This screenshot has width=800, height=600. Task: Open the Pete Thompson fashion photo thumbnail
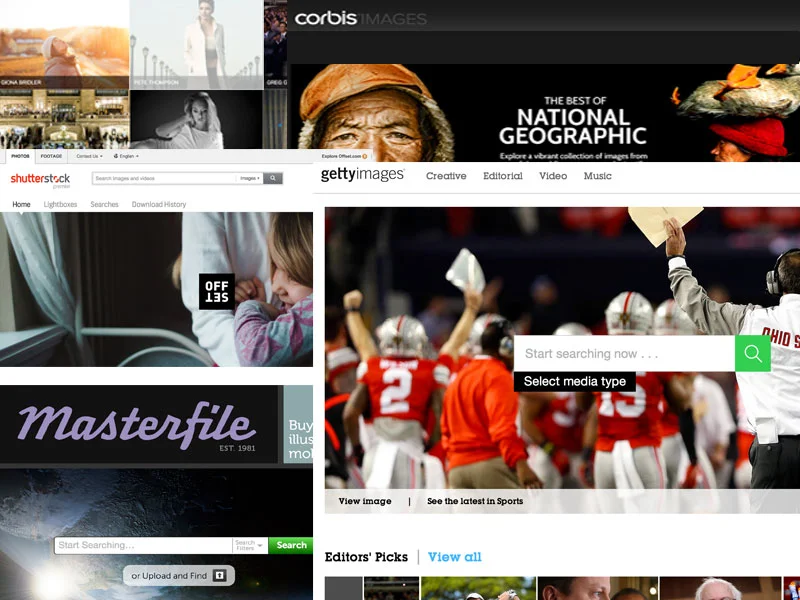[x=196, y=44]
